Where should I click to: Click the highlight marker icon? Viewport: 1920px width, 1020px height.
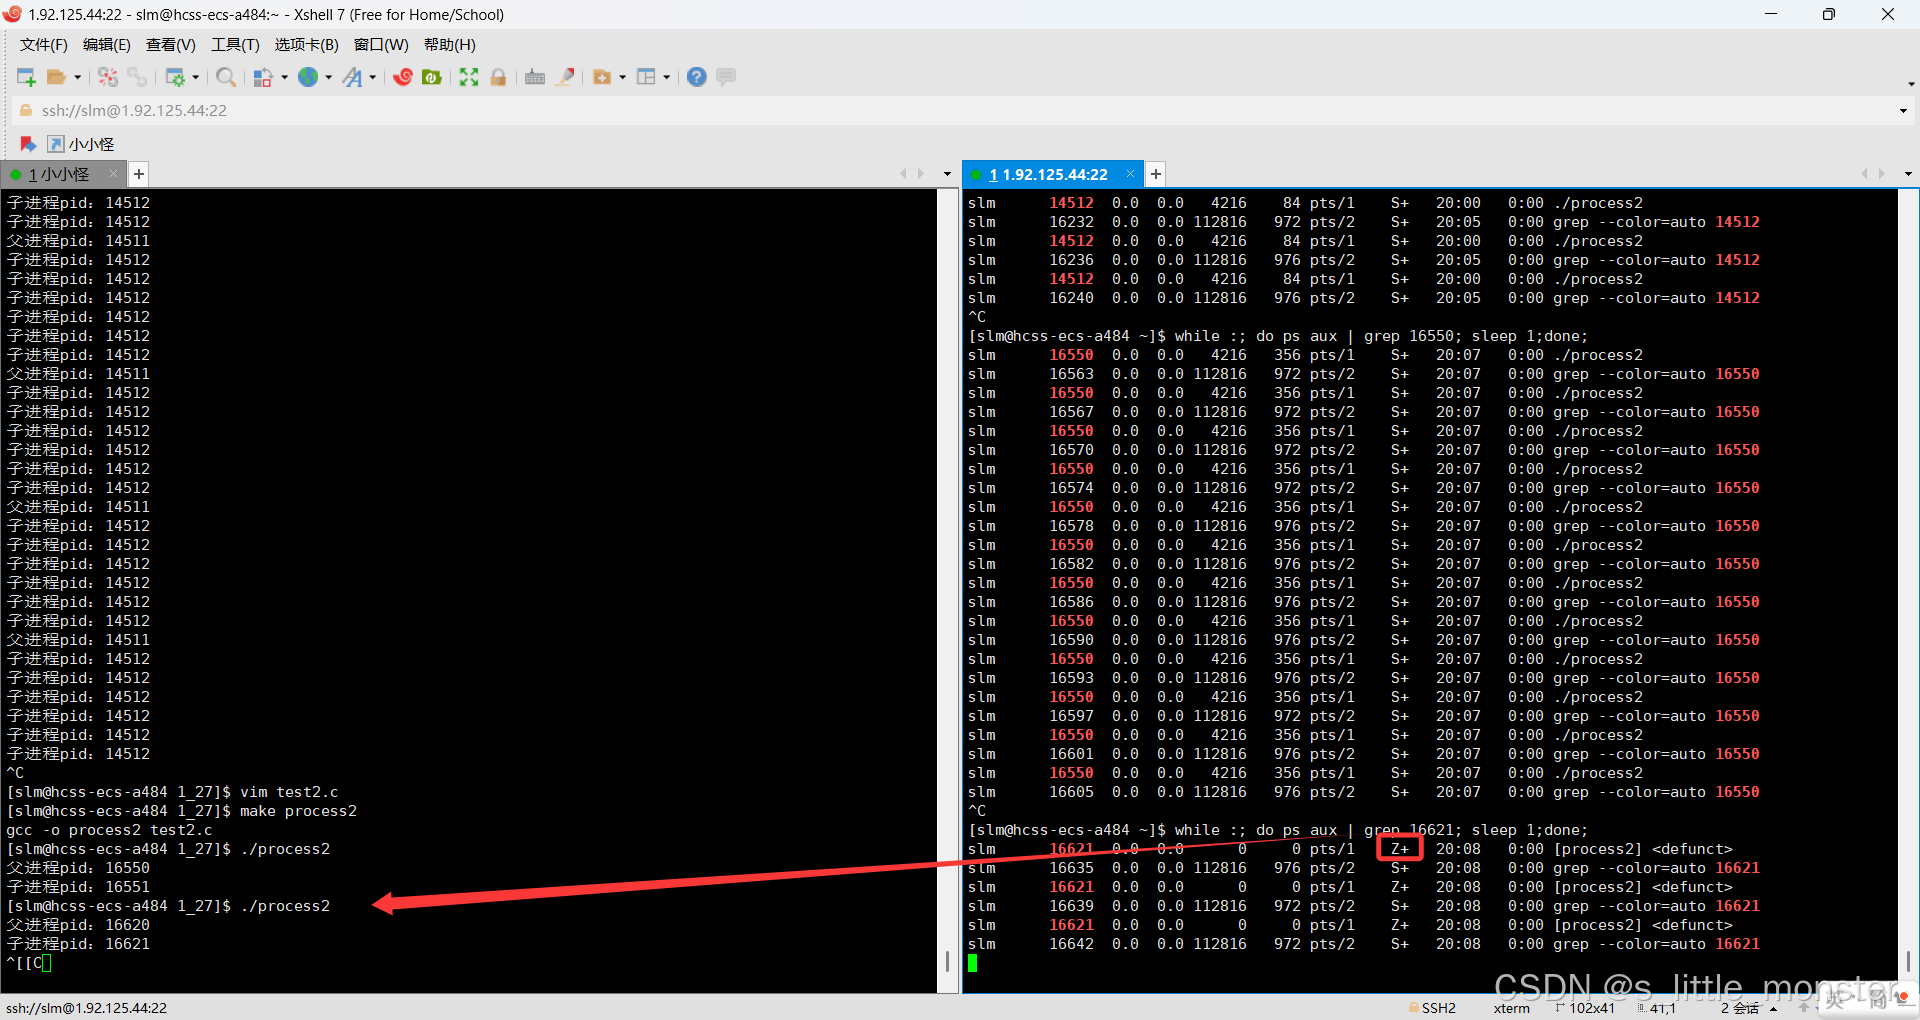tap(565, 77)
